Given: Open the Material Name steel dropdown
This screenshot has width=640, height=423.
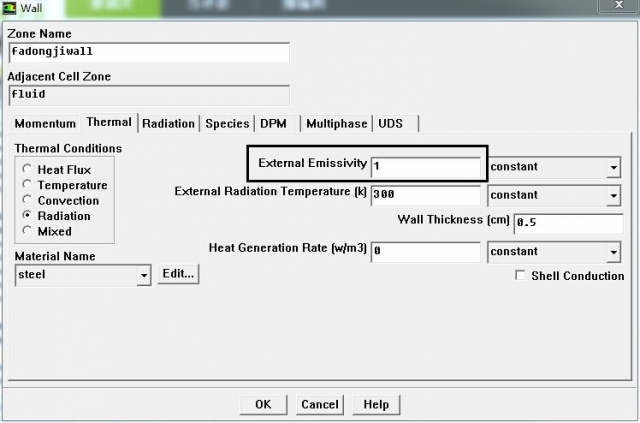Looking at the screenshot, I should pos(144,275).
